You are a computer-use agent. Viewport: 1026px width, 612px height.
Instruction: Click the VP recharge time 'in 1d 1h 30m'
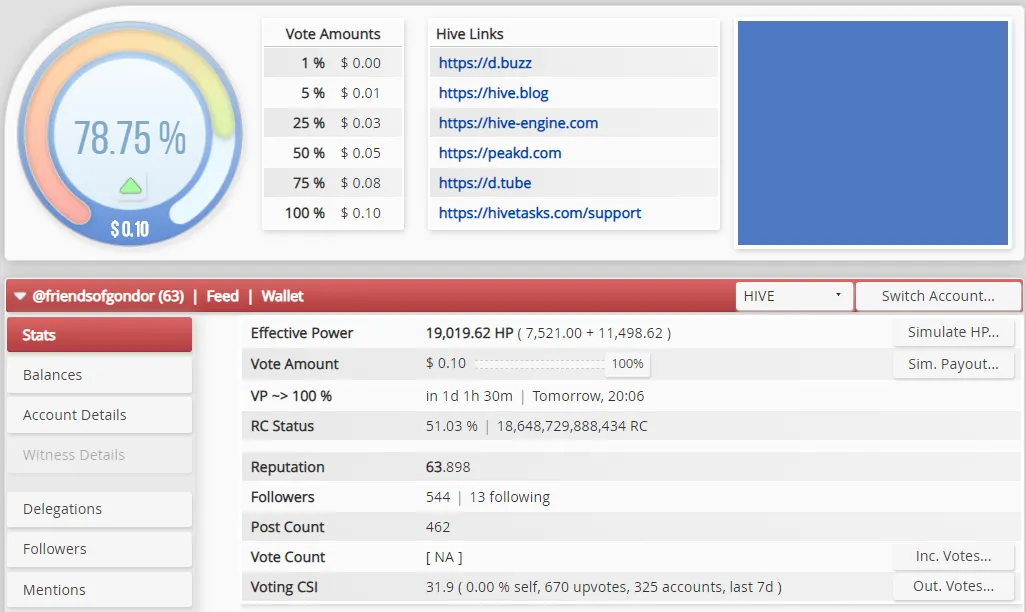469,397
